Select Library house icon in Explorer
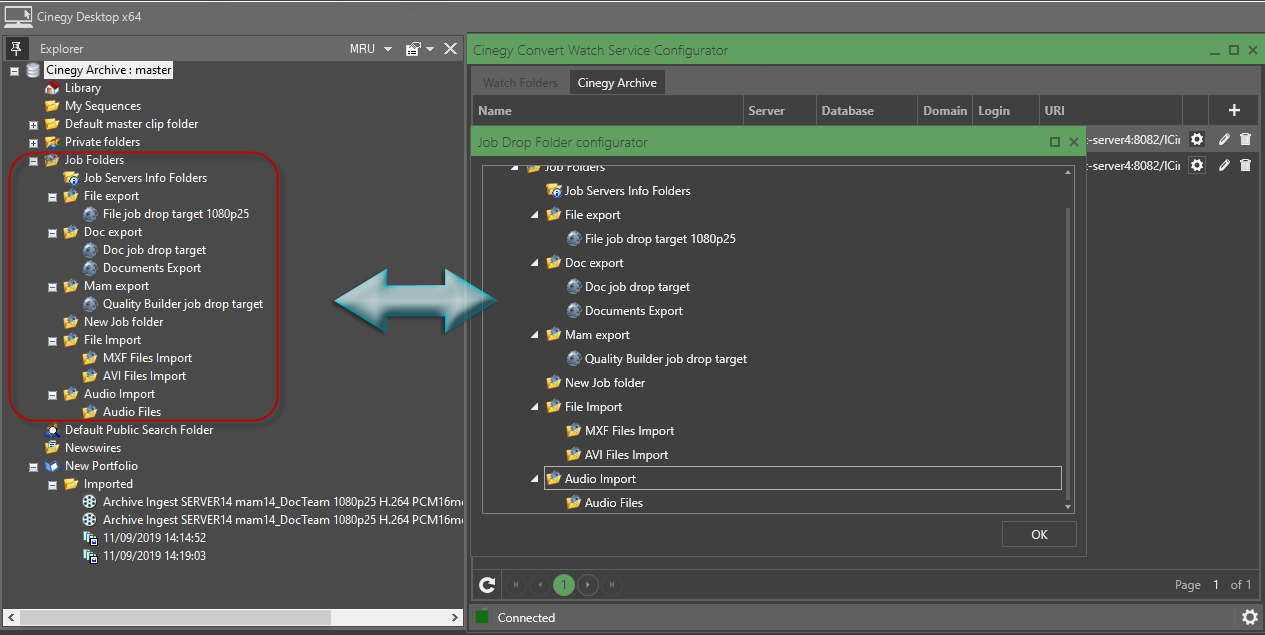1265x635 pixels. coord(52,88)
